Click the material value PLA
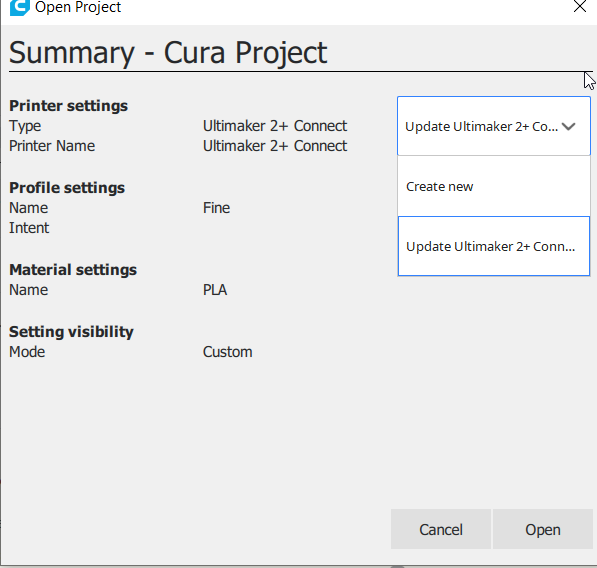The height and width of the screenshot is (568, 597). click(x=215, y=290)
